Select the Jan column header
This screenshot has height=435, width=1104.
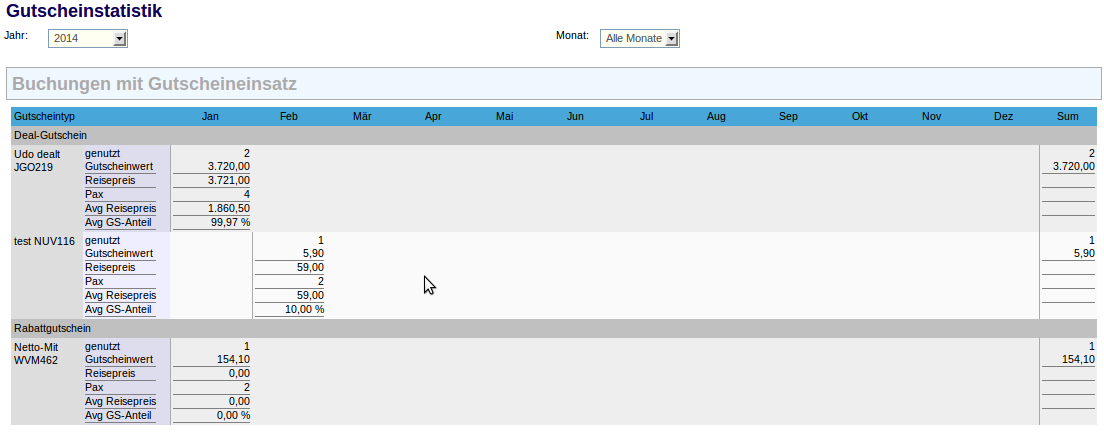tap(210, 117)
